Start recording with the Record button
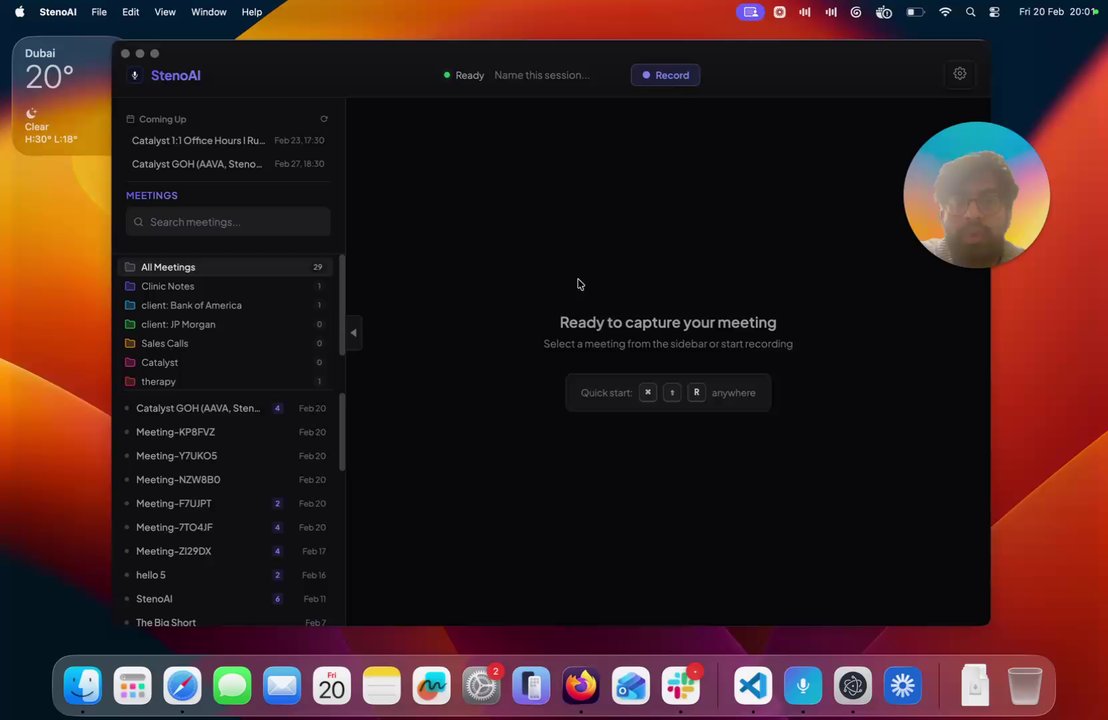1108x720 pixels. pos(665,75)
